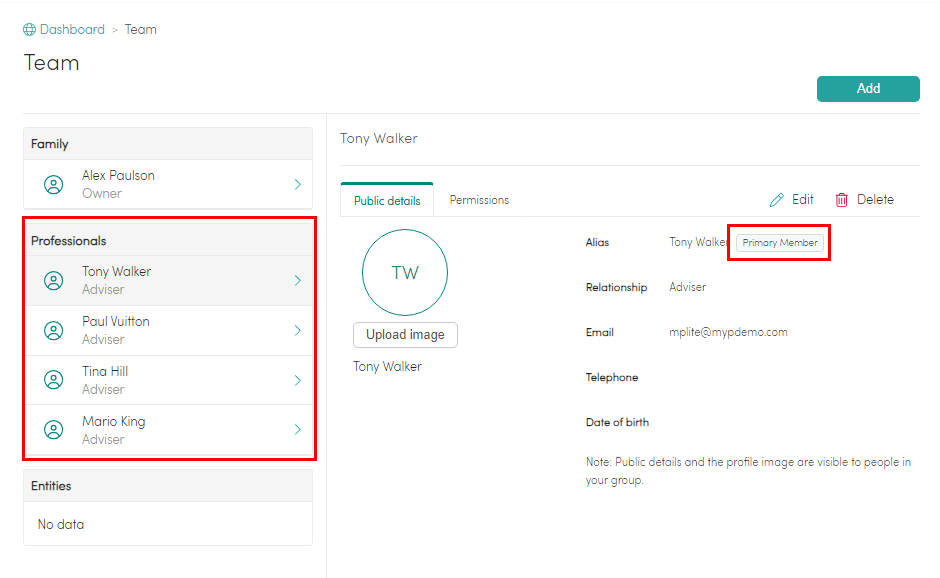This screenshot has height=578, width=940.
Task: Click the pencil Edit icon
Action: [x=777, y=200]
